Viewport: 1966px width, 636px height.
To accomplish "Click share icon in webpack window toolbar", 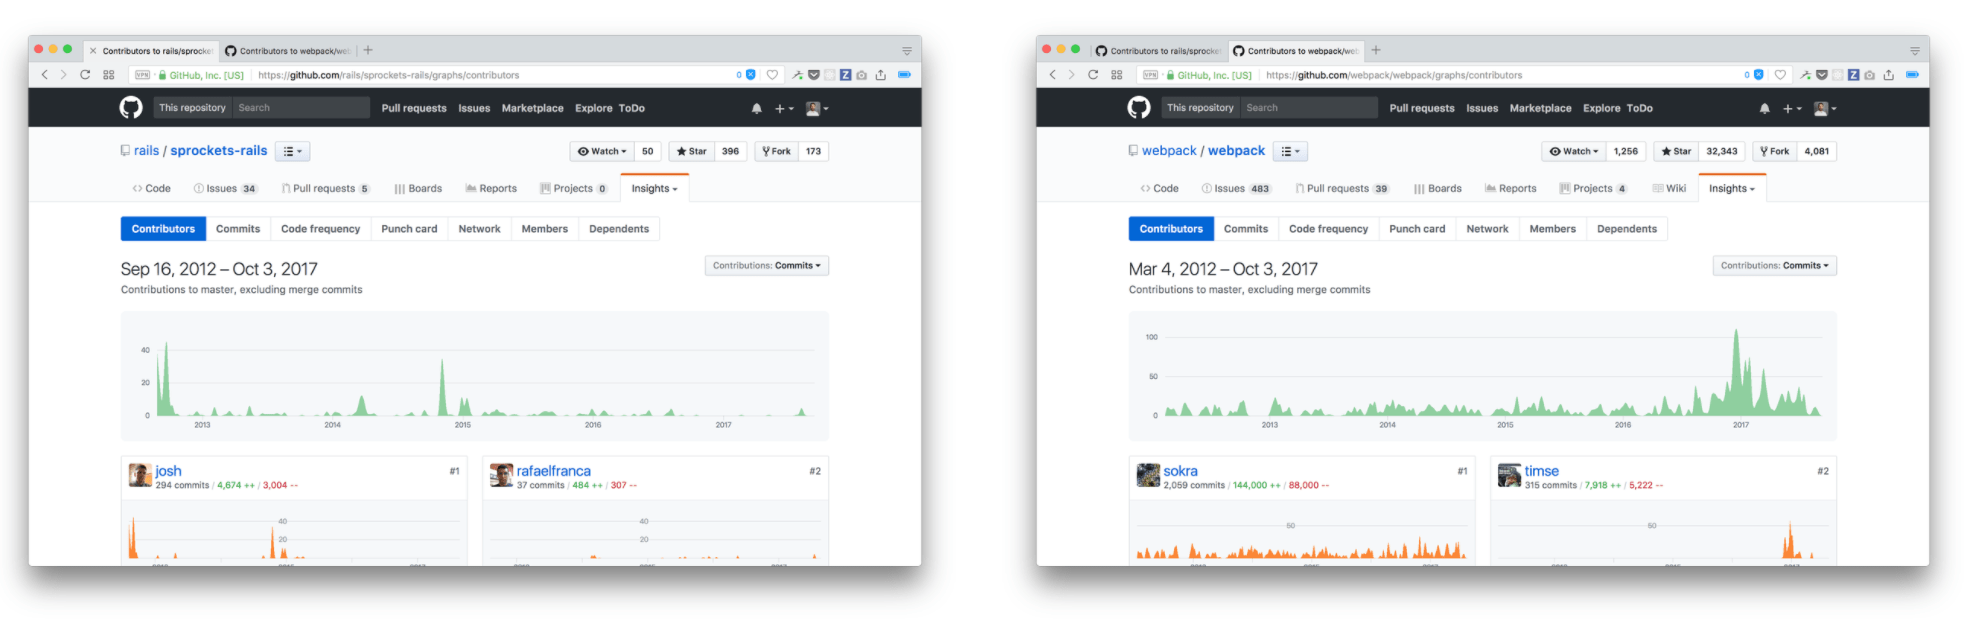I will [1889, 75].
